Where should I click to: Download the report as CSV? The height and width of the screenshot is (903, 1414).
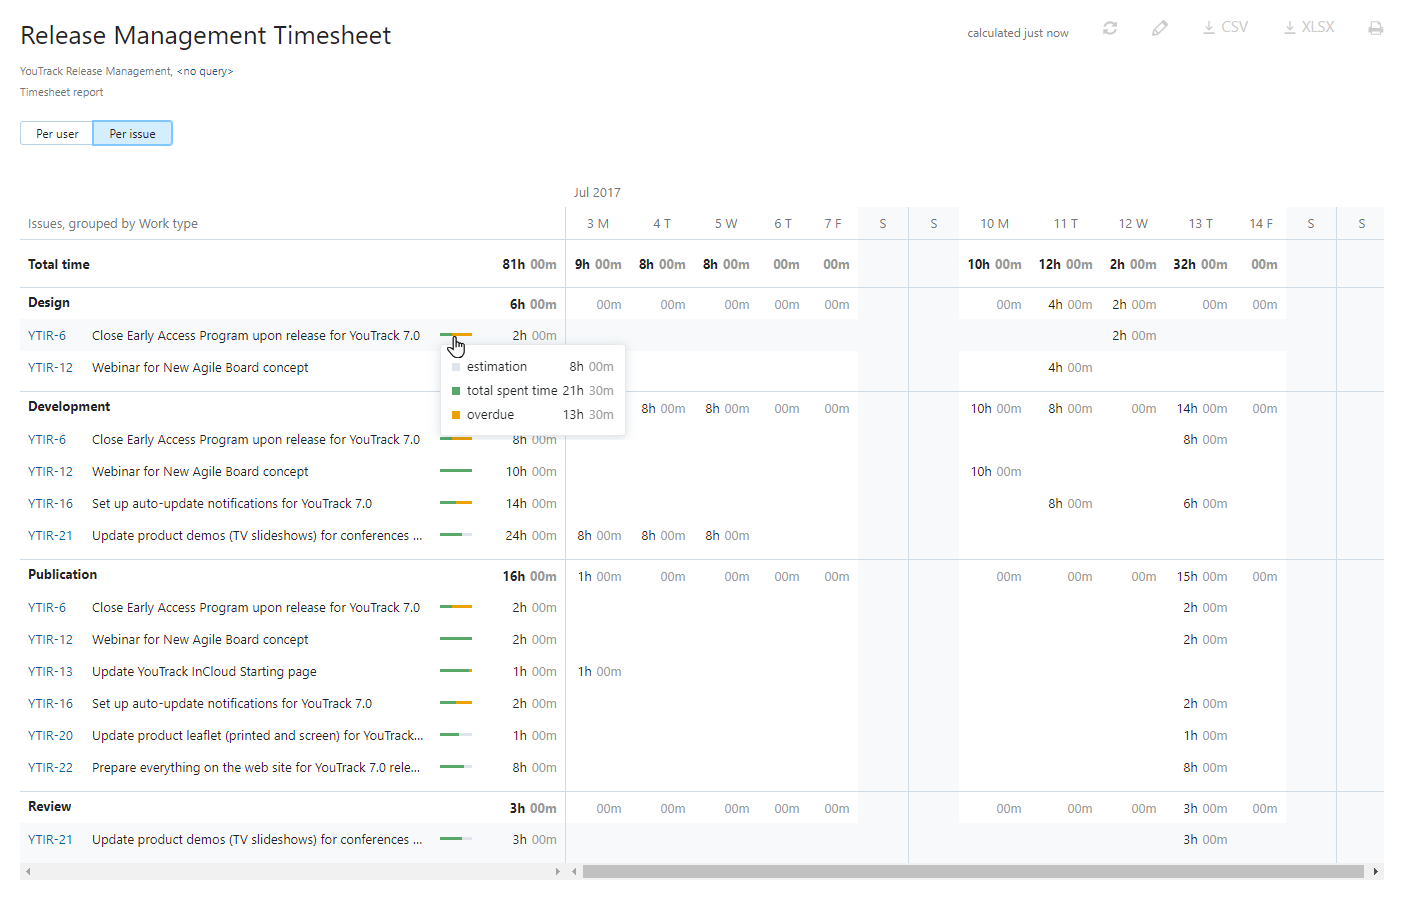click(1224, 27)
